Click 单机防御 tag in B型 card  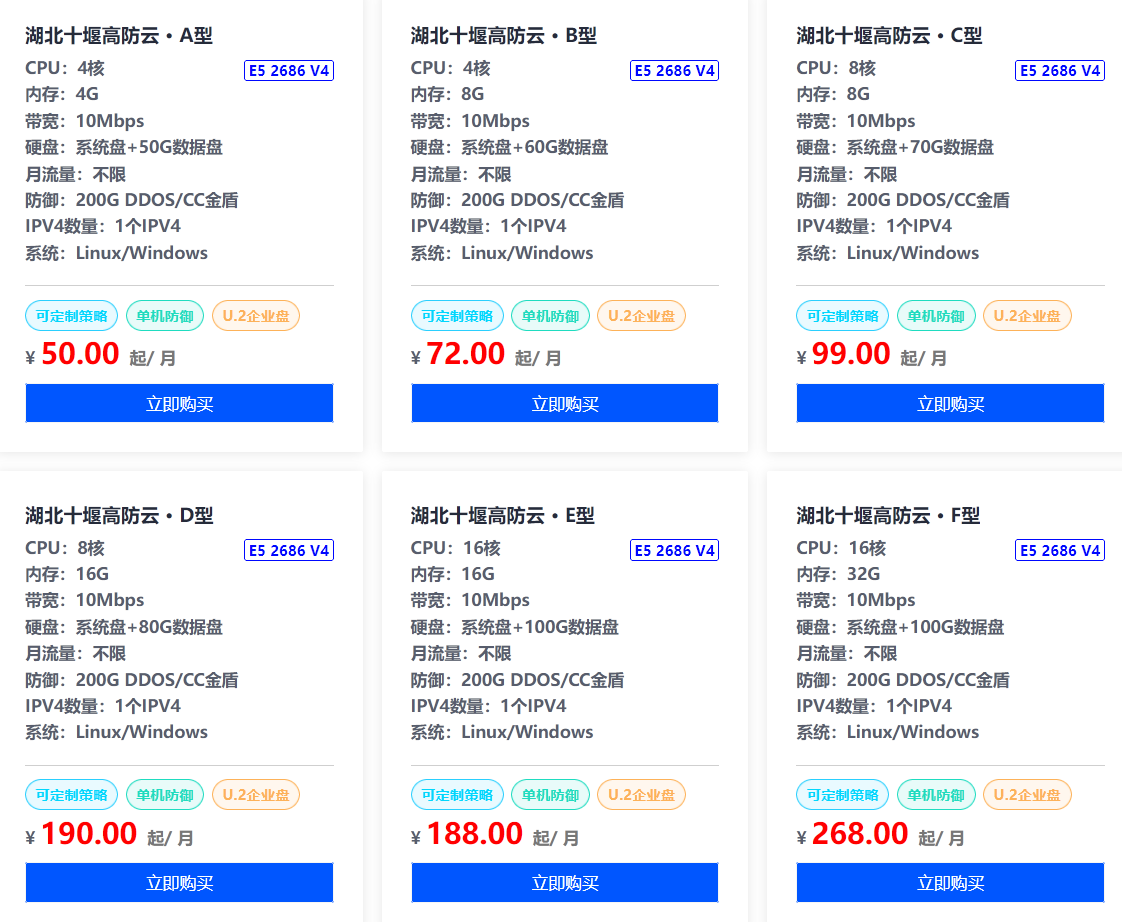tap(548, 316)
